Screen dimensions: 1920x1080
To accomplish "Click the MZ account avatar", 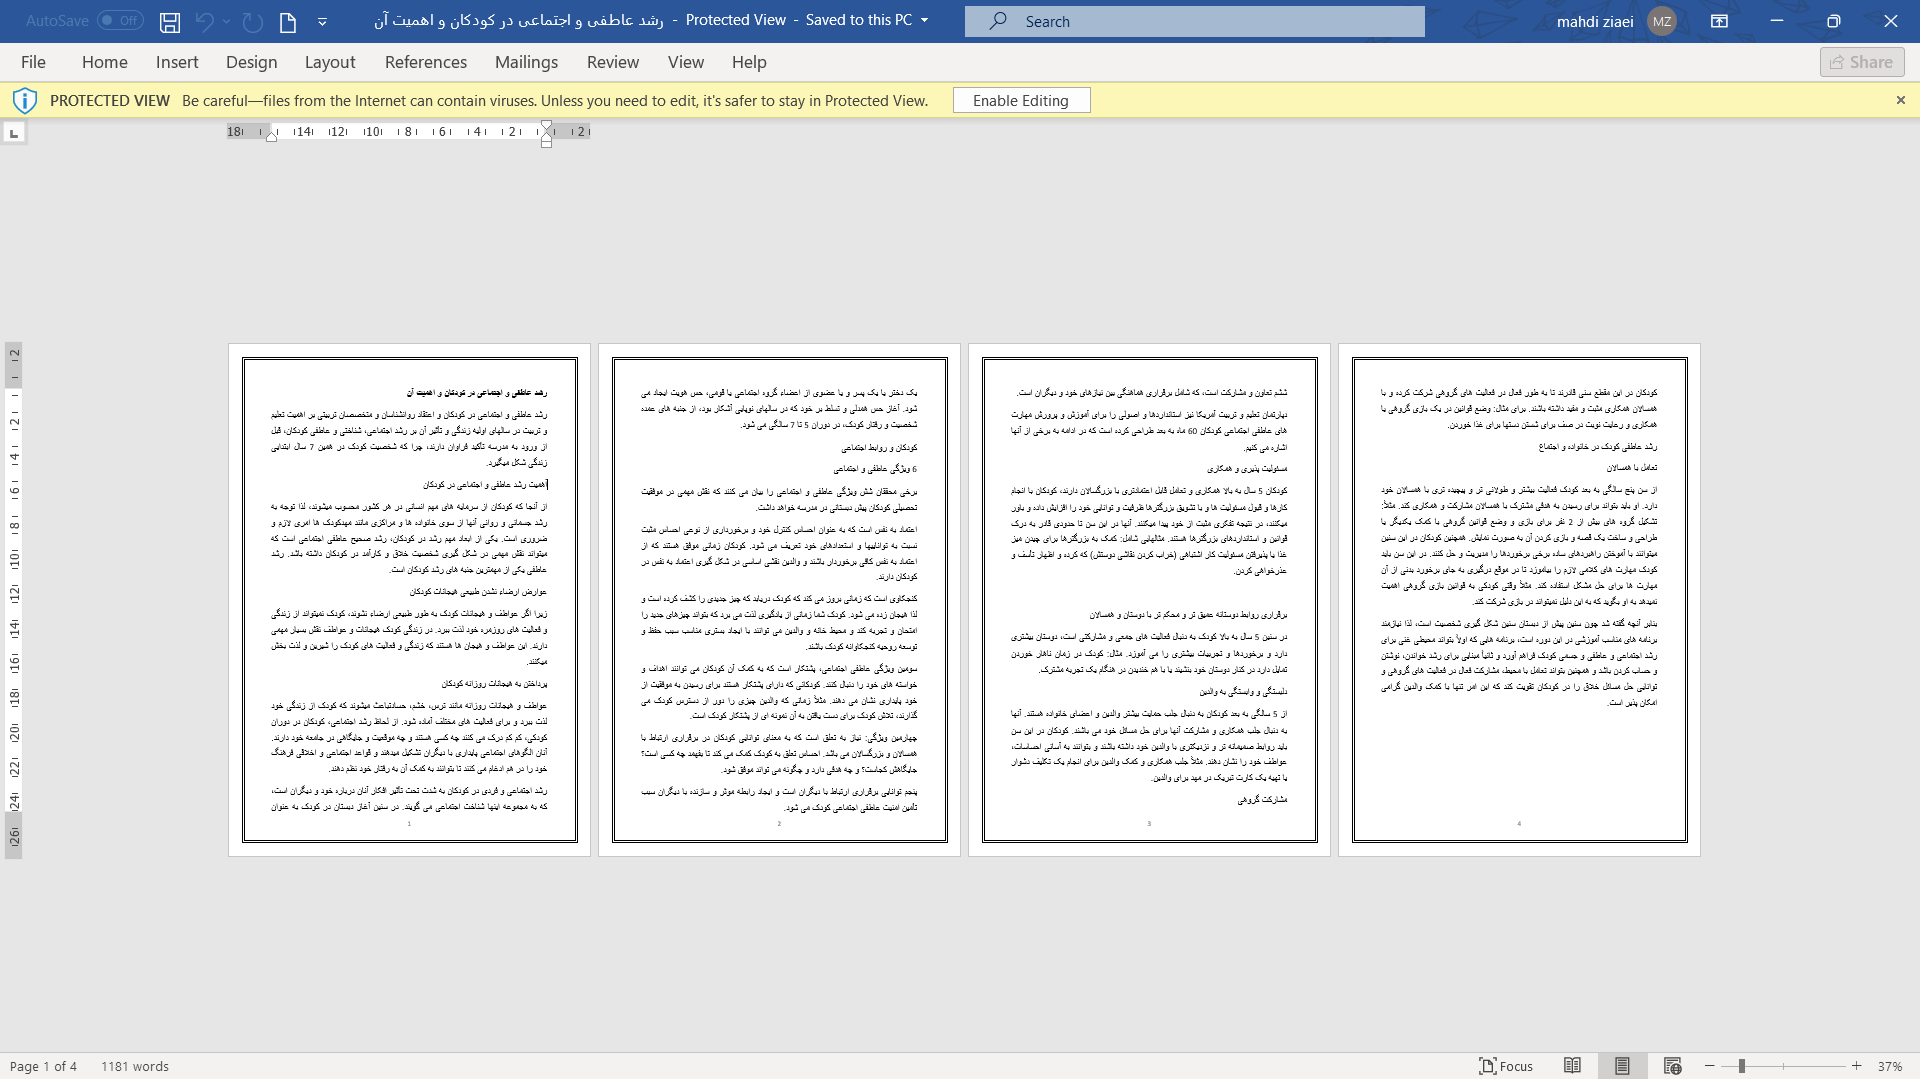I will point(1662,21).
